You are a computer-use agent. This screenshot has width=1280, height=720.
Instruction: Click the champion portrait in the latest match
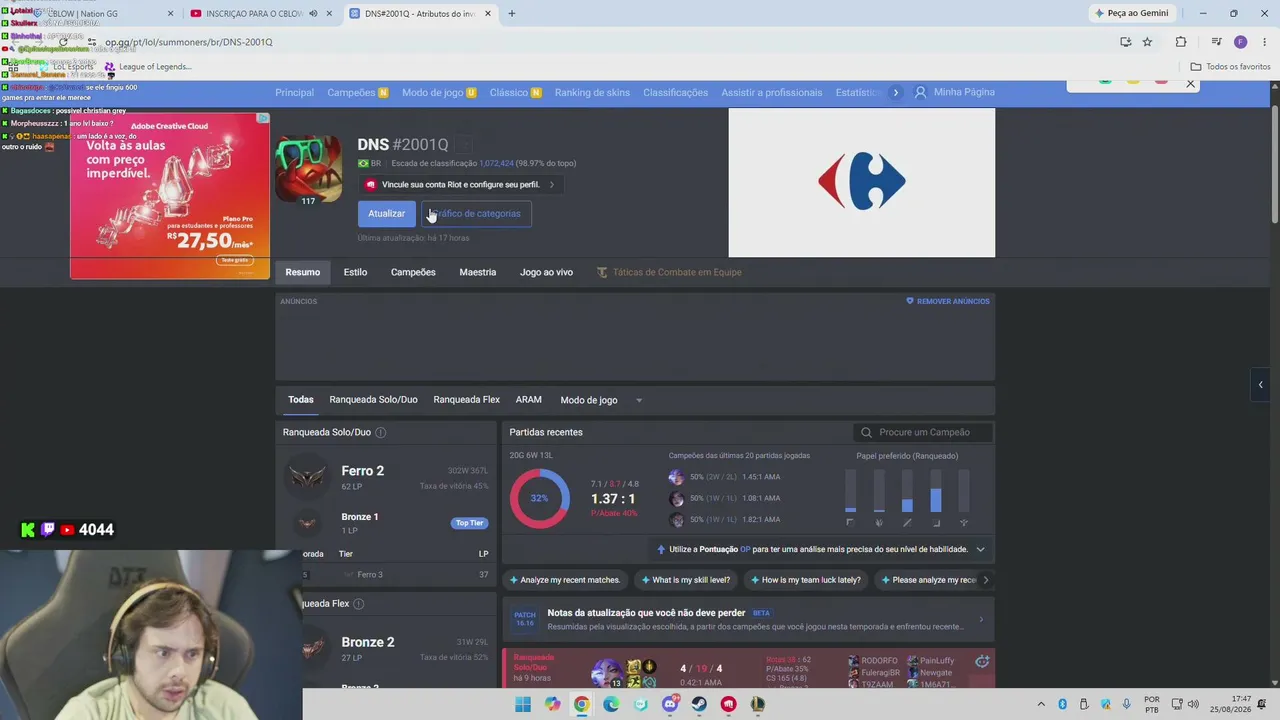pos(606,672)
